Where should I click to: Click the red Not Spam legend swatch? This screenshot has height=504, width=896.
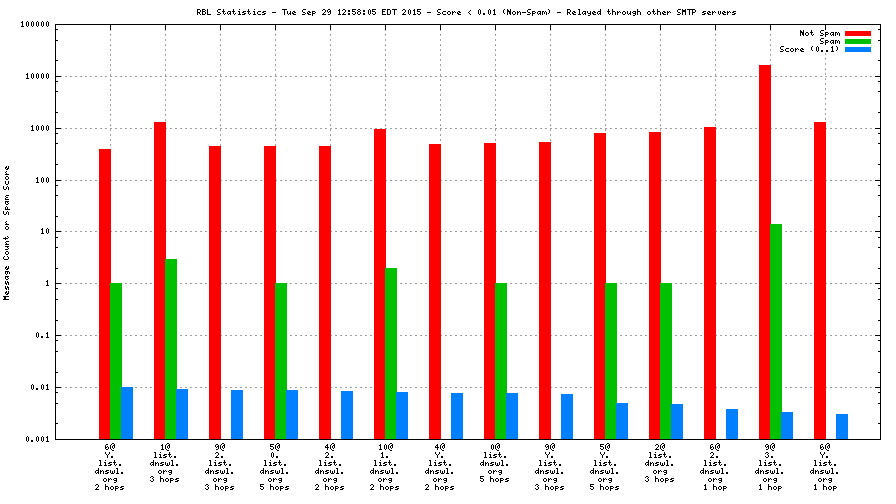point(858,33)
